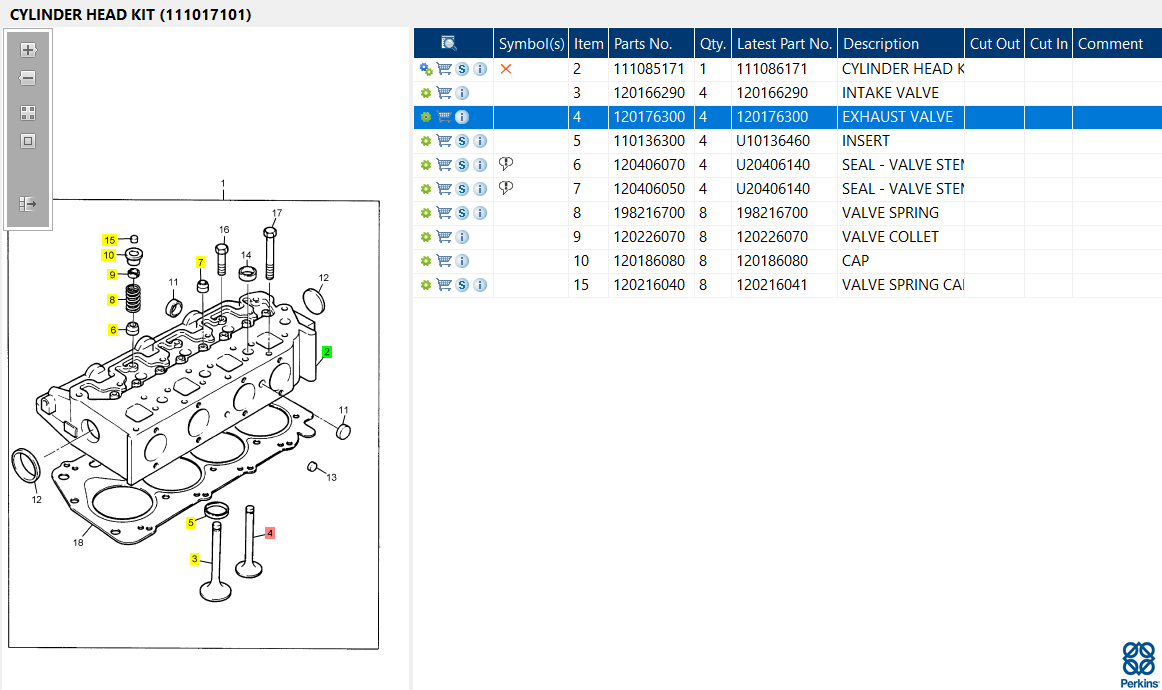The height and width of the screenshot is (690, 1162).
Task: Select the VALVE SPRING row description
Action: click(x=890, y=213)
